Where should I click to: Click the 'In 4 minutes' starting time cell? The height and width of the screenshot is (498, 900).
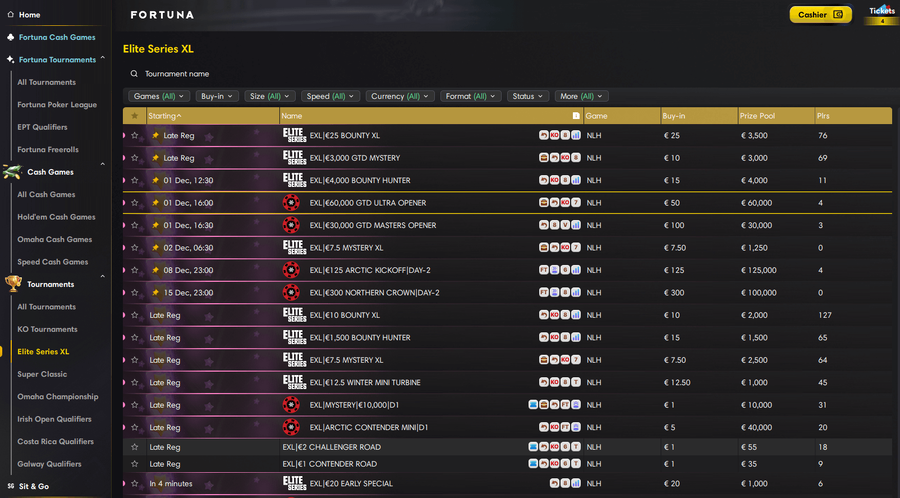170,484
